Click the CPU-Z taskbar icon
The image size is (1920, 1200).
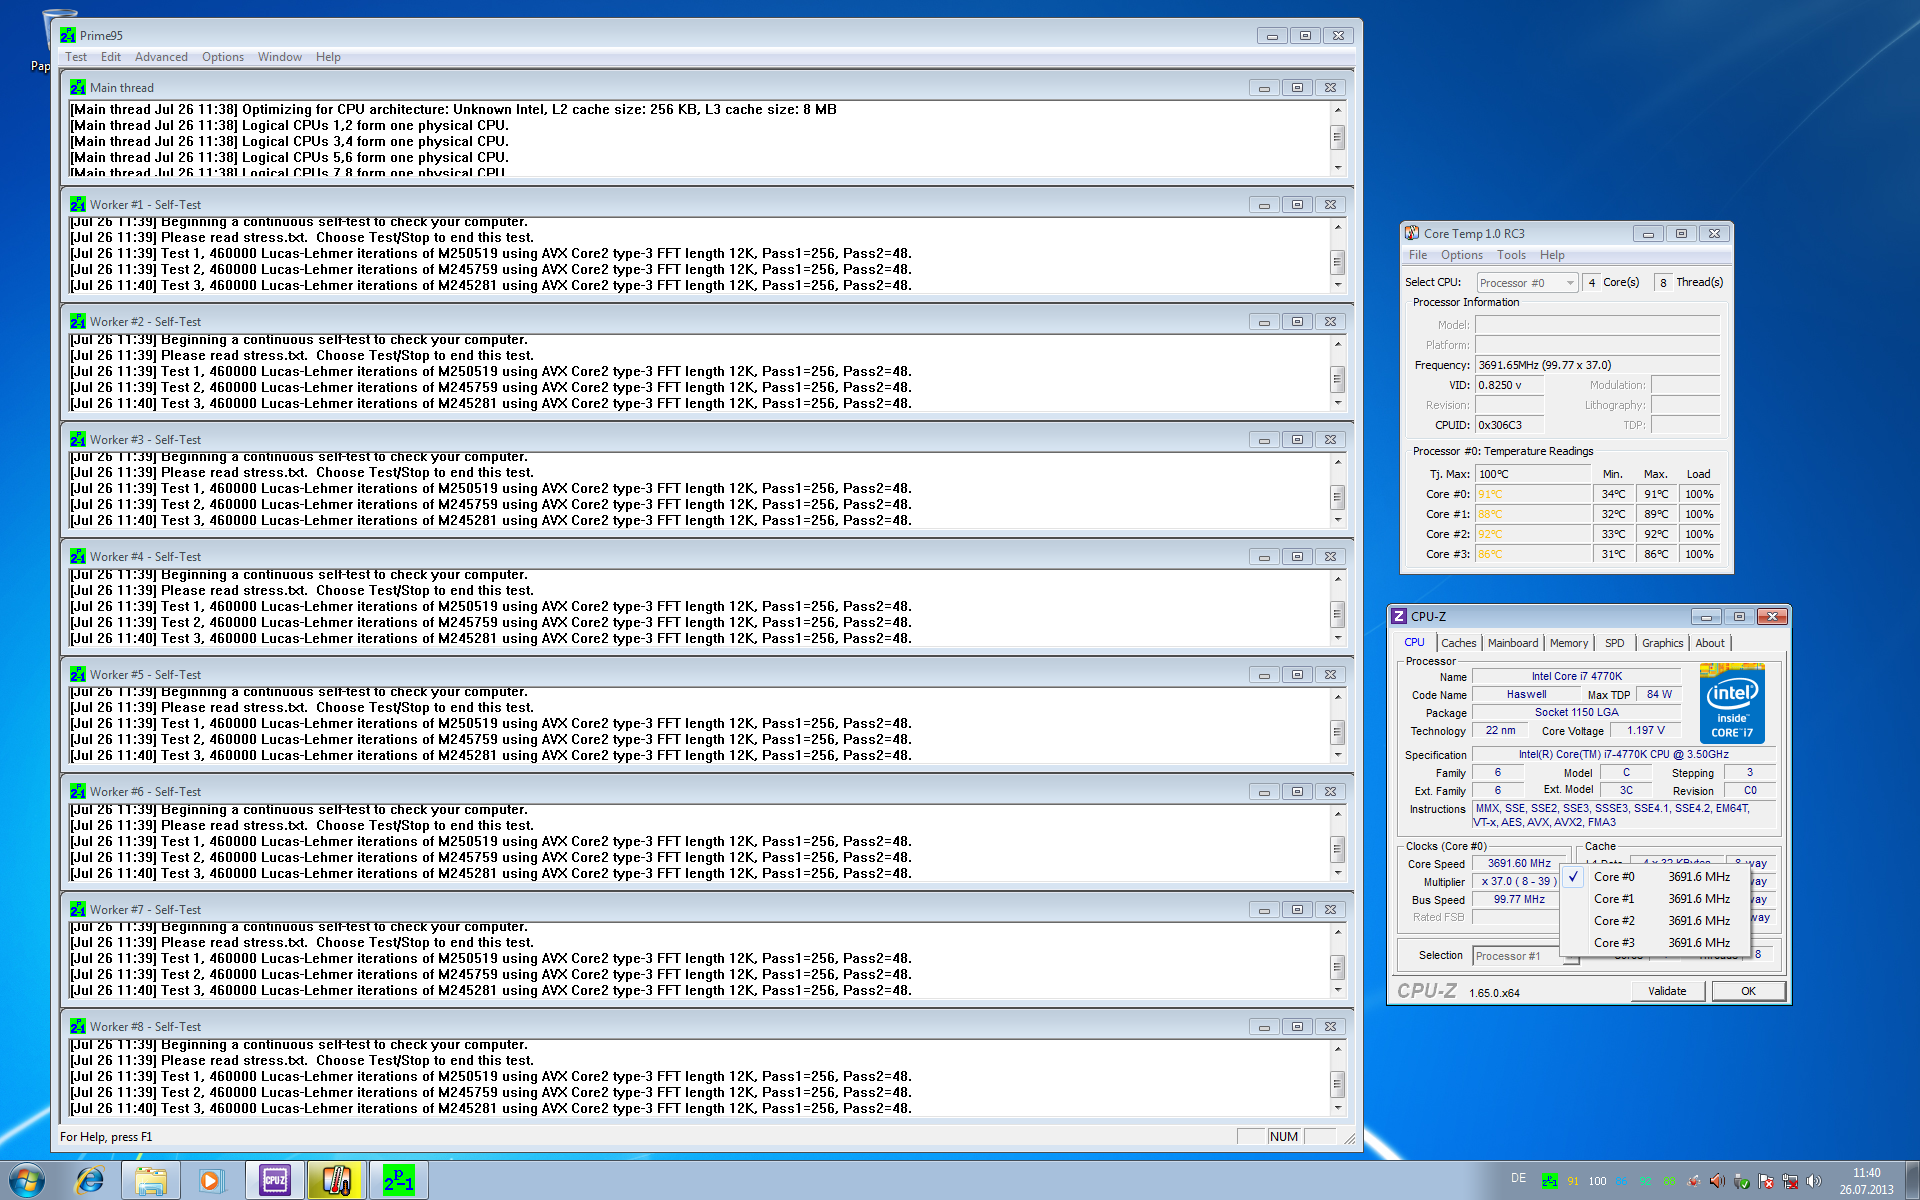(275, 1181)
